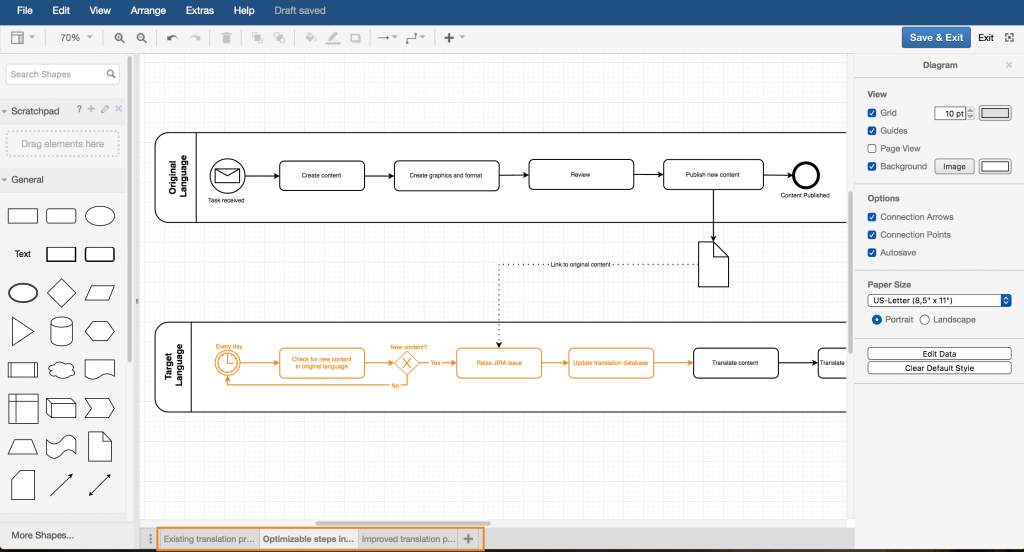
Task: Toggle the Background checkbox
Action: pos(872,167)
